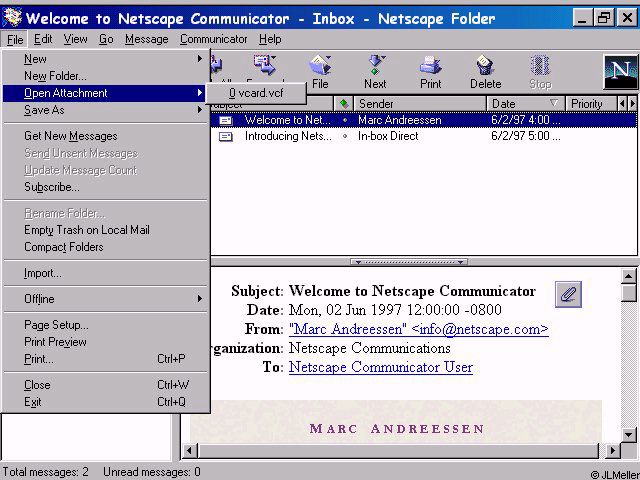Click the Print toolbar icon
The width and height of the screenshot is (640, 480).
[x=430, y=65]
